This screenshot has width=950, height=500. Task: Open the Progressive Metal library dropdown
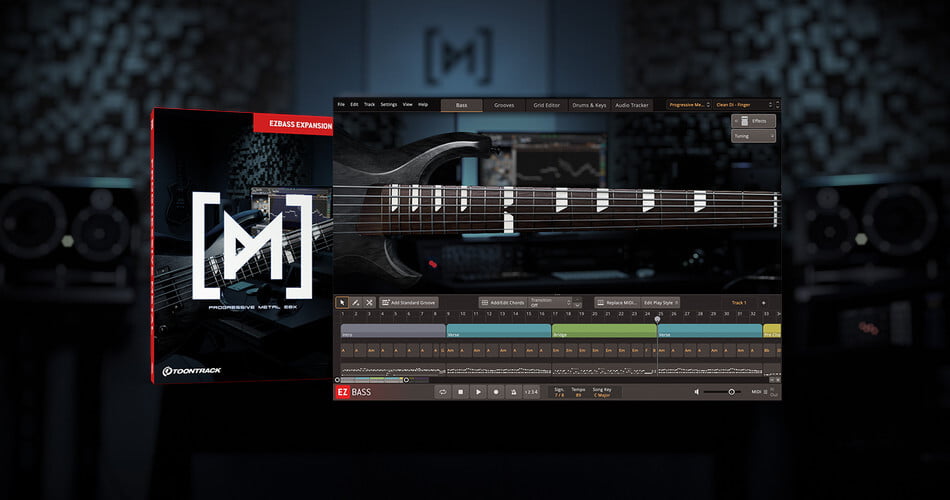click(689, 105)
